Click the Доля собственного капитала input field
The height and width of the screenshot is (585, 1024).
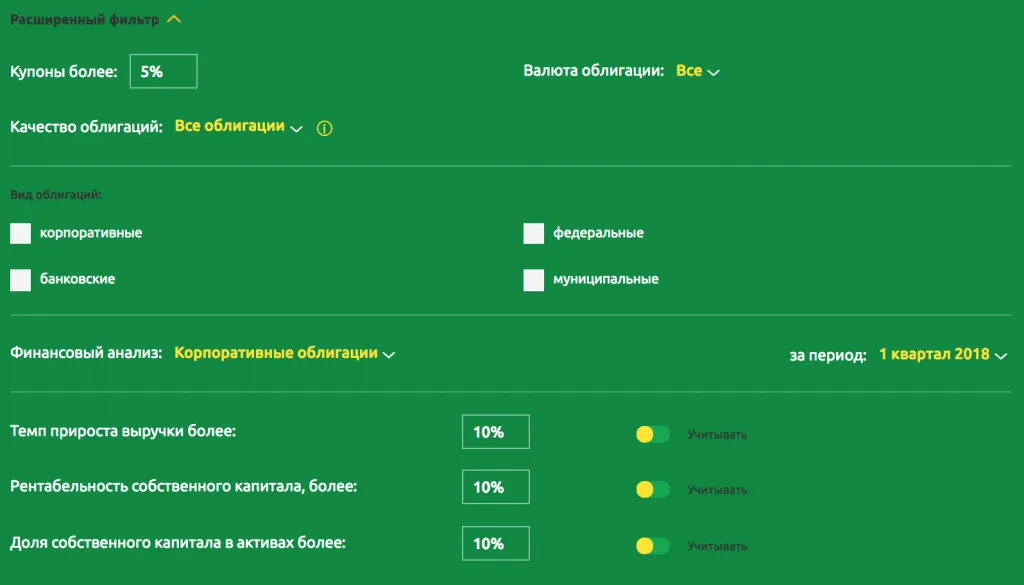[495, 543]
